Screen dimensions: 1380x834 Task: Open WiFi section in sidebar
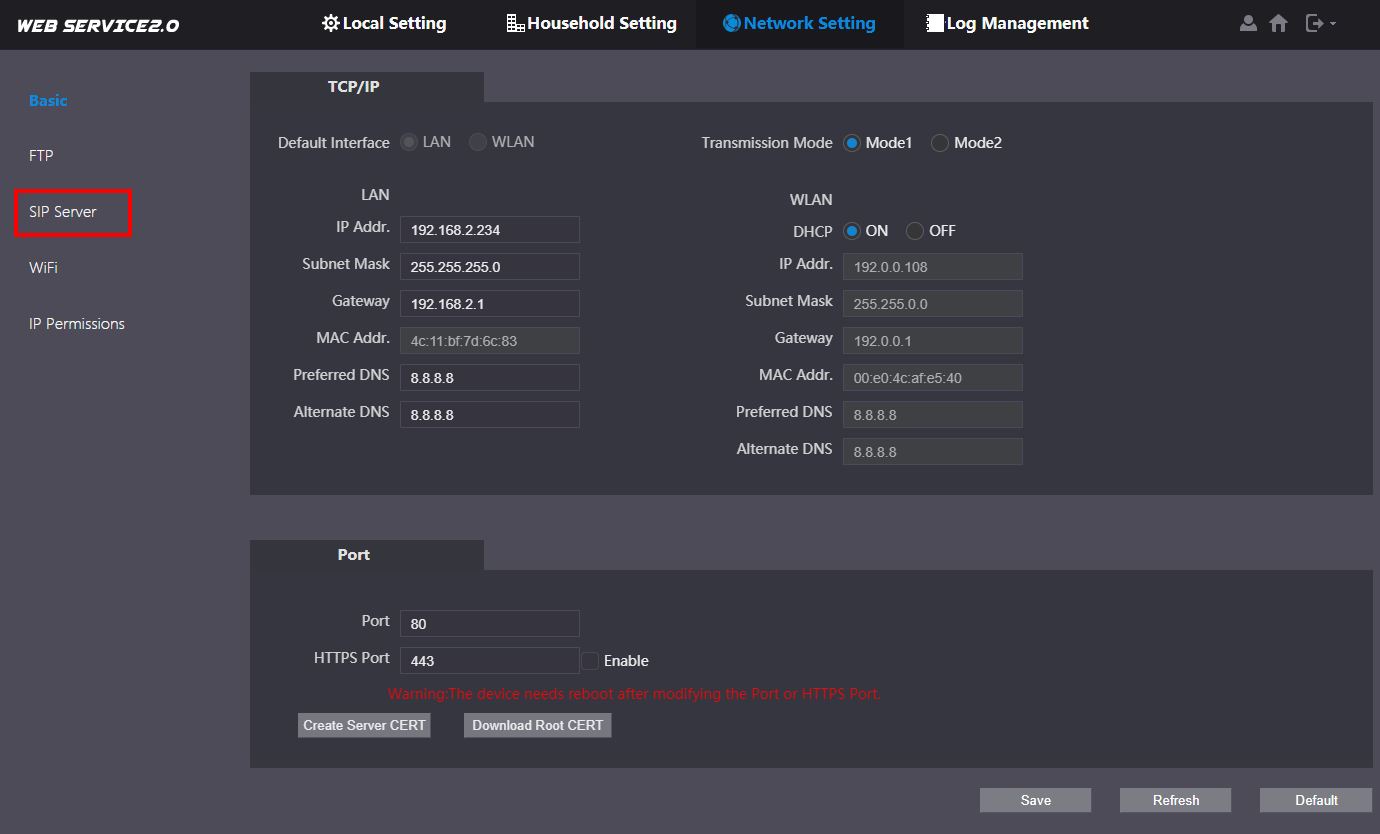(x=43, y=268)
